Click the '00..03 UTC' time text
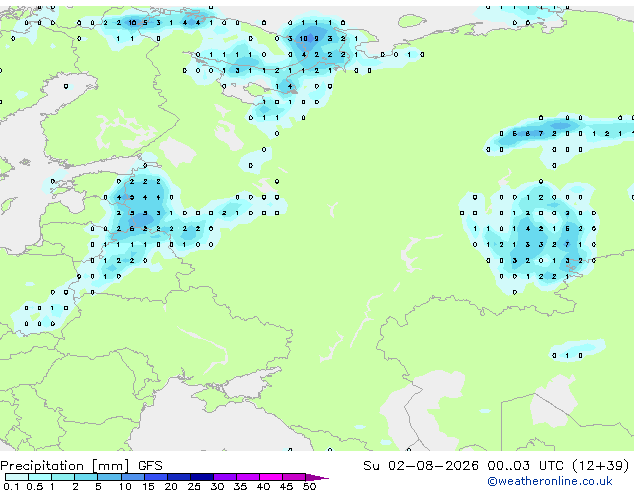Viewport: 634px width, 490px height. (525, 466)
